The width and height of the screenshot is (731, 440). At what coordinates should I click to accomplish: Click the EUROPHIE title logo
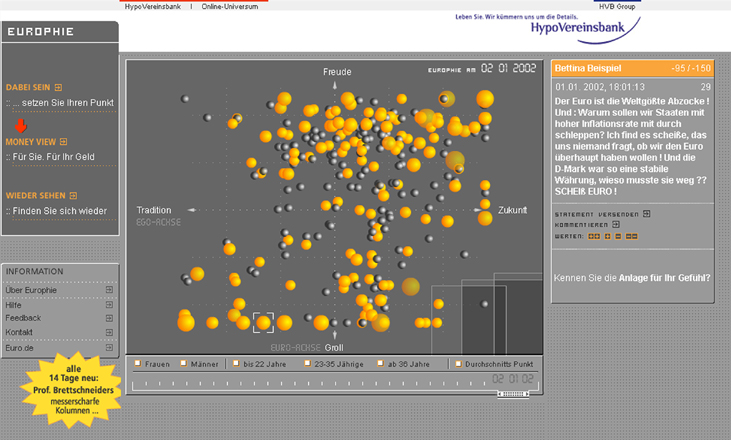tap(41, 32)
